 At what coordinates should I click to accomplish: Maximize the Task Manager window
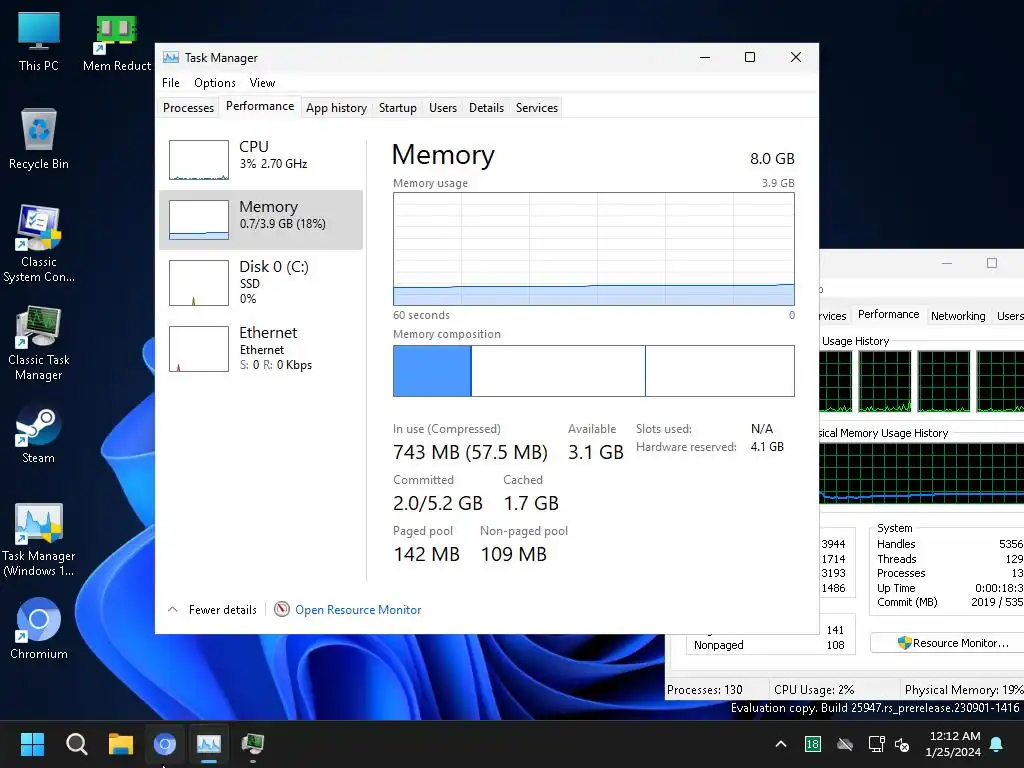click(750, 57)
